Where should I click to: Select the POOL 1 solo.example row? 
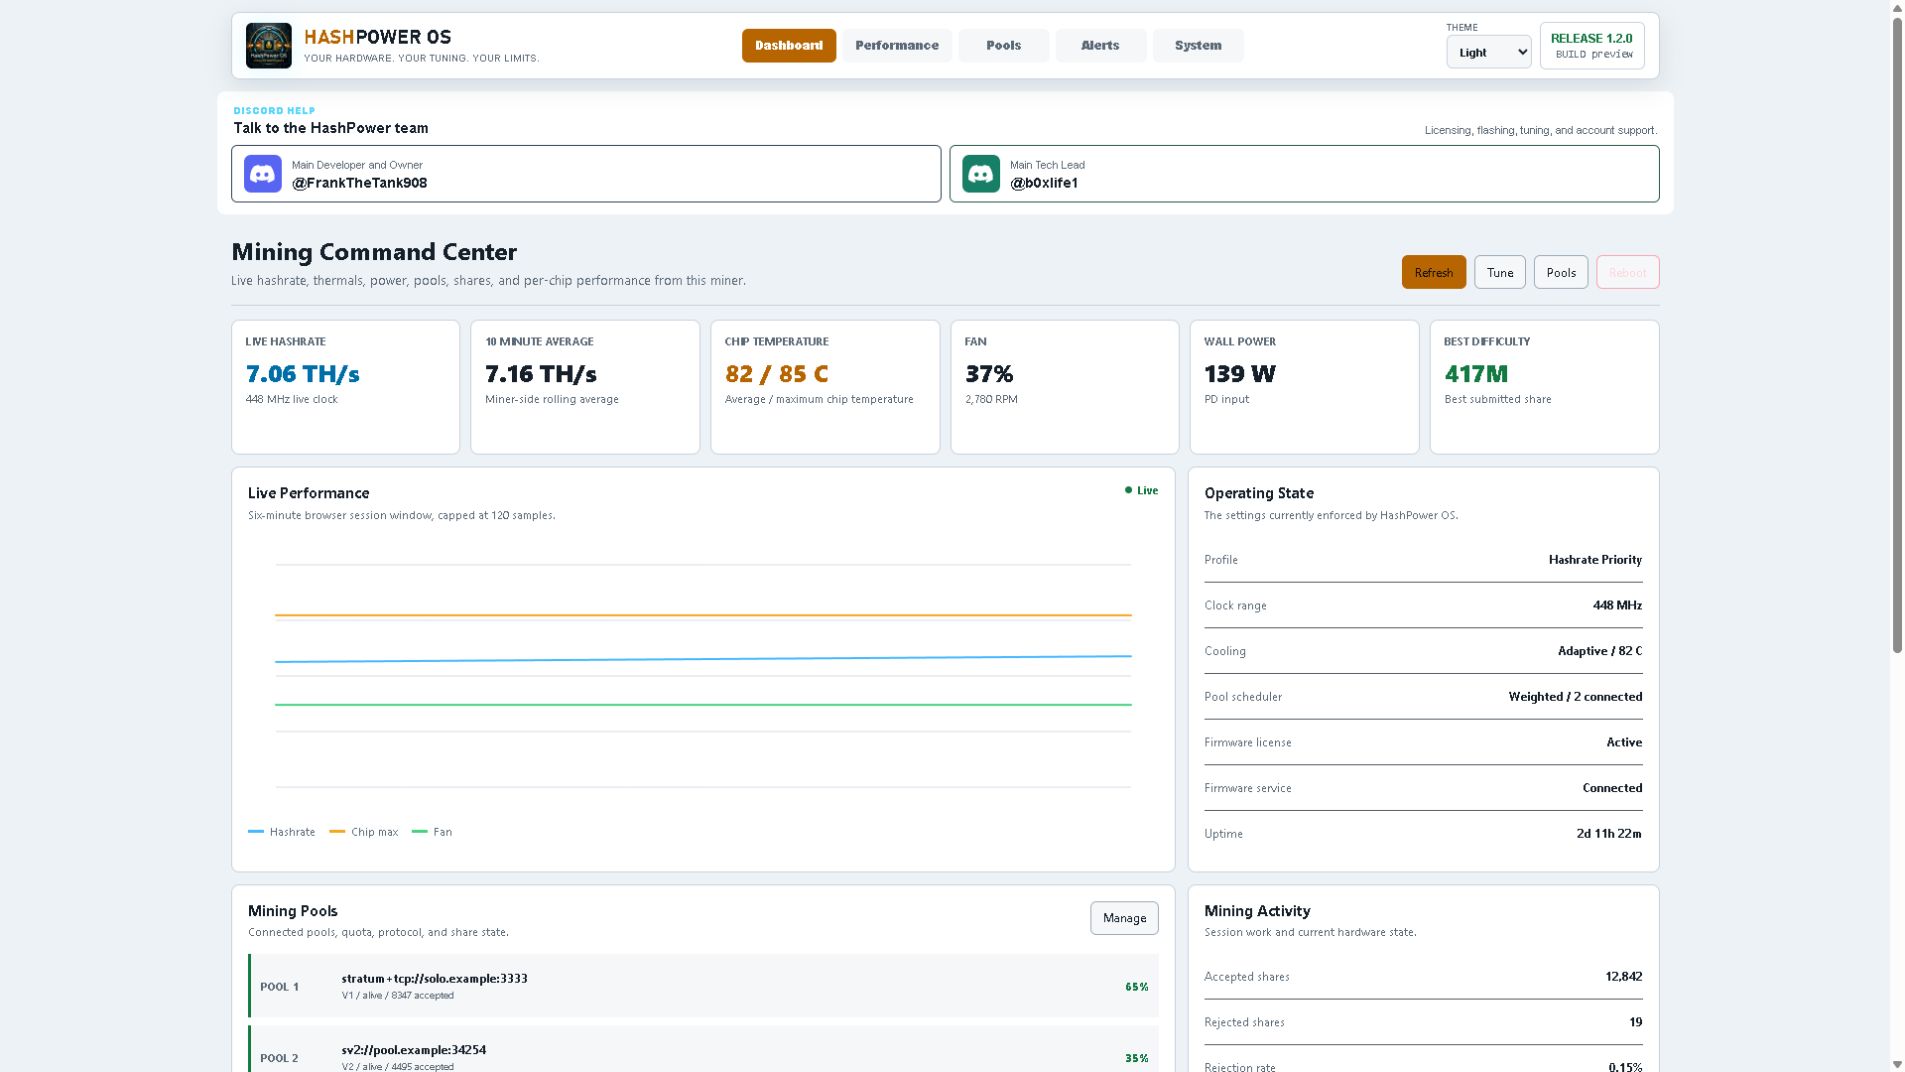point(704,986)
